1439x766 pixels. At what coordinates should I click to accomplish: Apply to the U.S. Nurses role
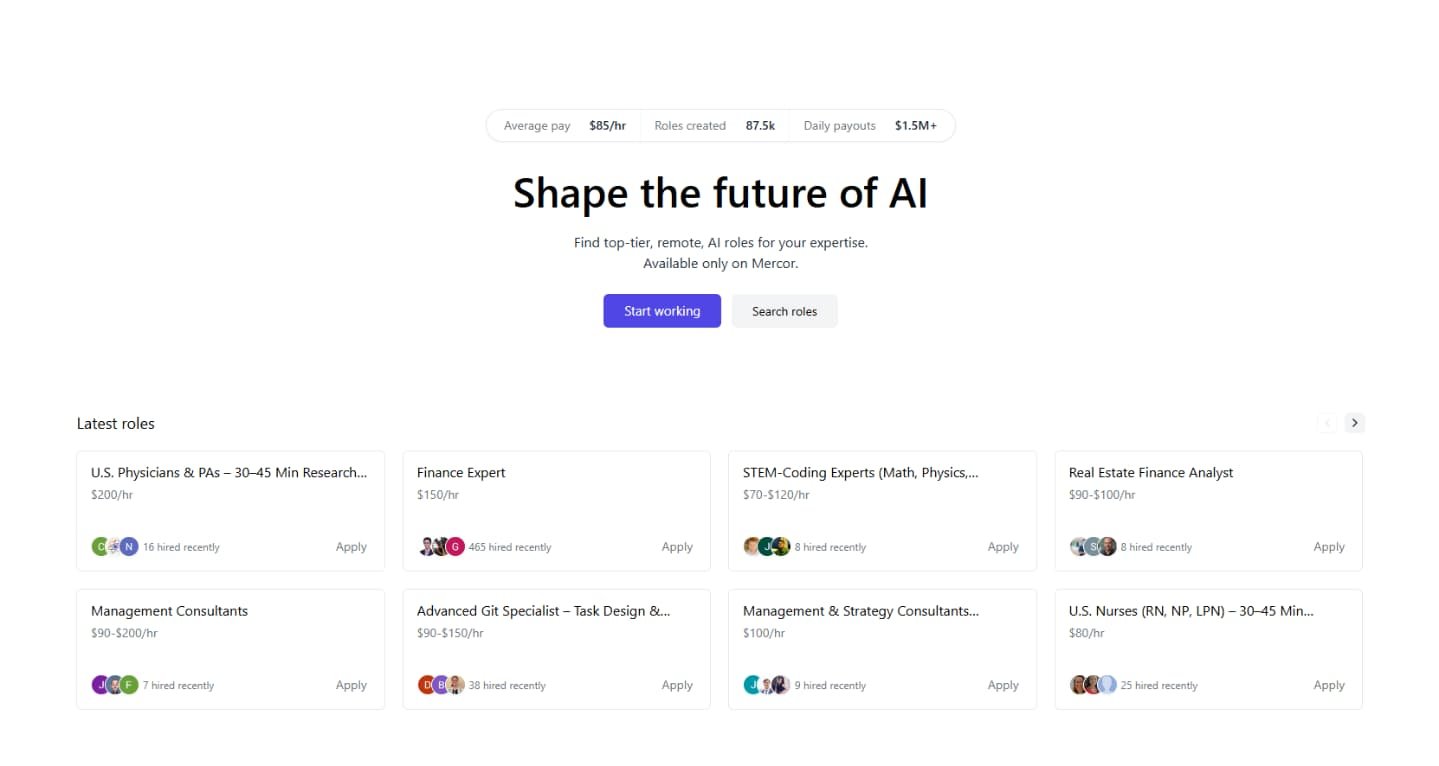(1328, 684)
